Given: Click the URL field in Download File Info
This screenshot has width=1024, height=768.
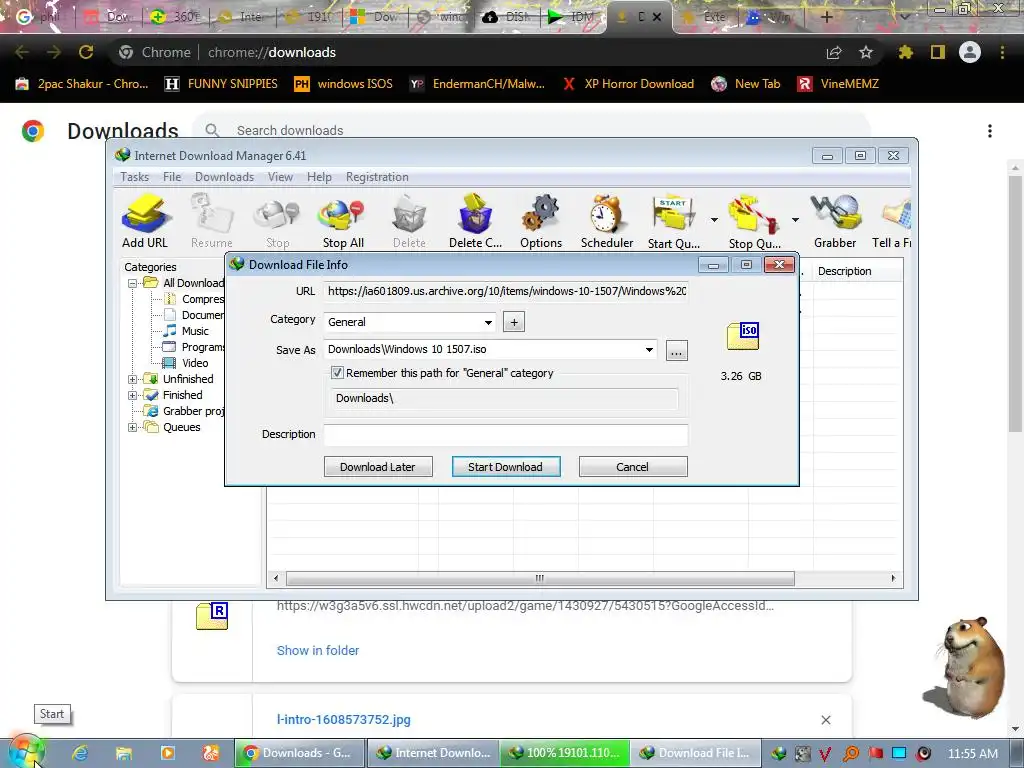Looking at the screenshot, I should coord(505,291).
